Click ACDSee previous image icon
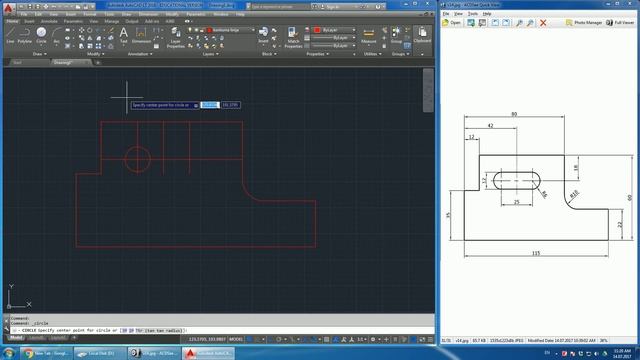 pyautogui.click(x=471, y=23)
